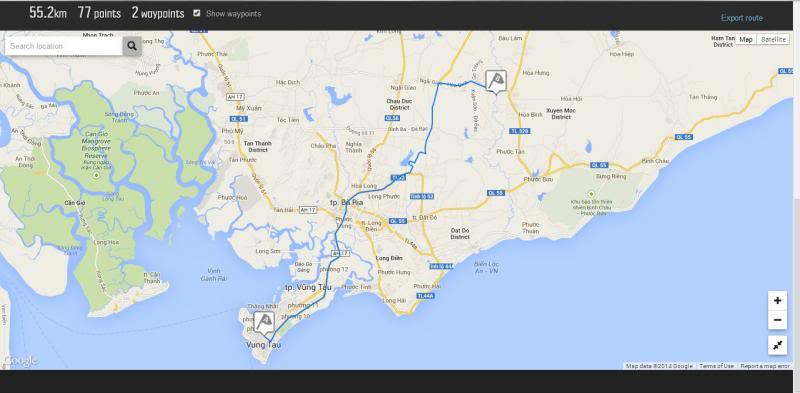
Task: Click the Google logo on the map
Action: click(20, 361)
